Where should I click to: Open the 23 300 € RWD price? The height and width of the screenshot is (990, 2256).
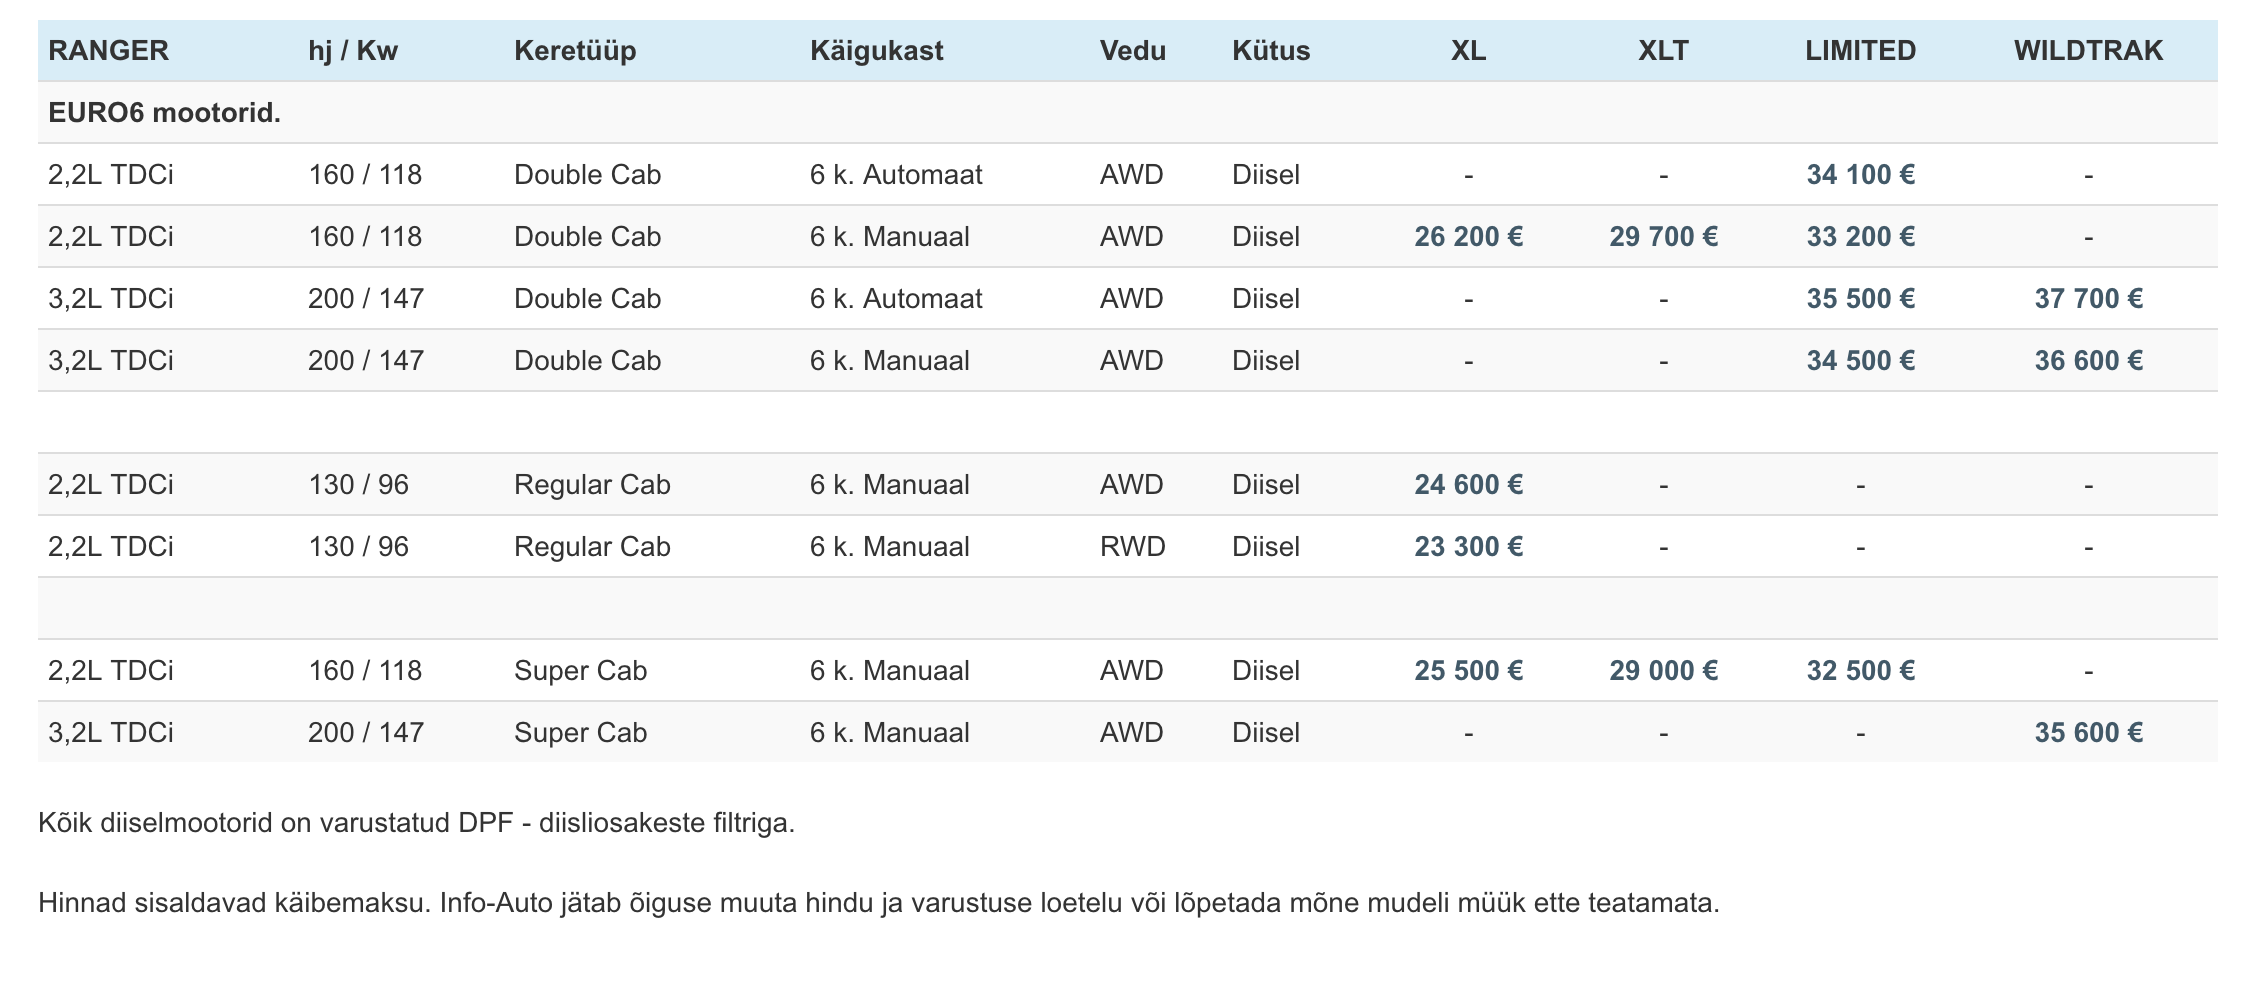coord(1468,547)
